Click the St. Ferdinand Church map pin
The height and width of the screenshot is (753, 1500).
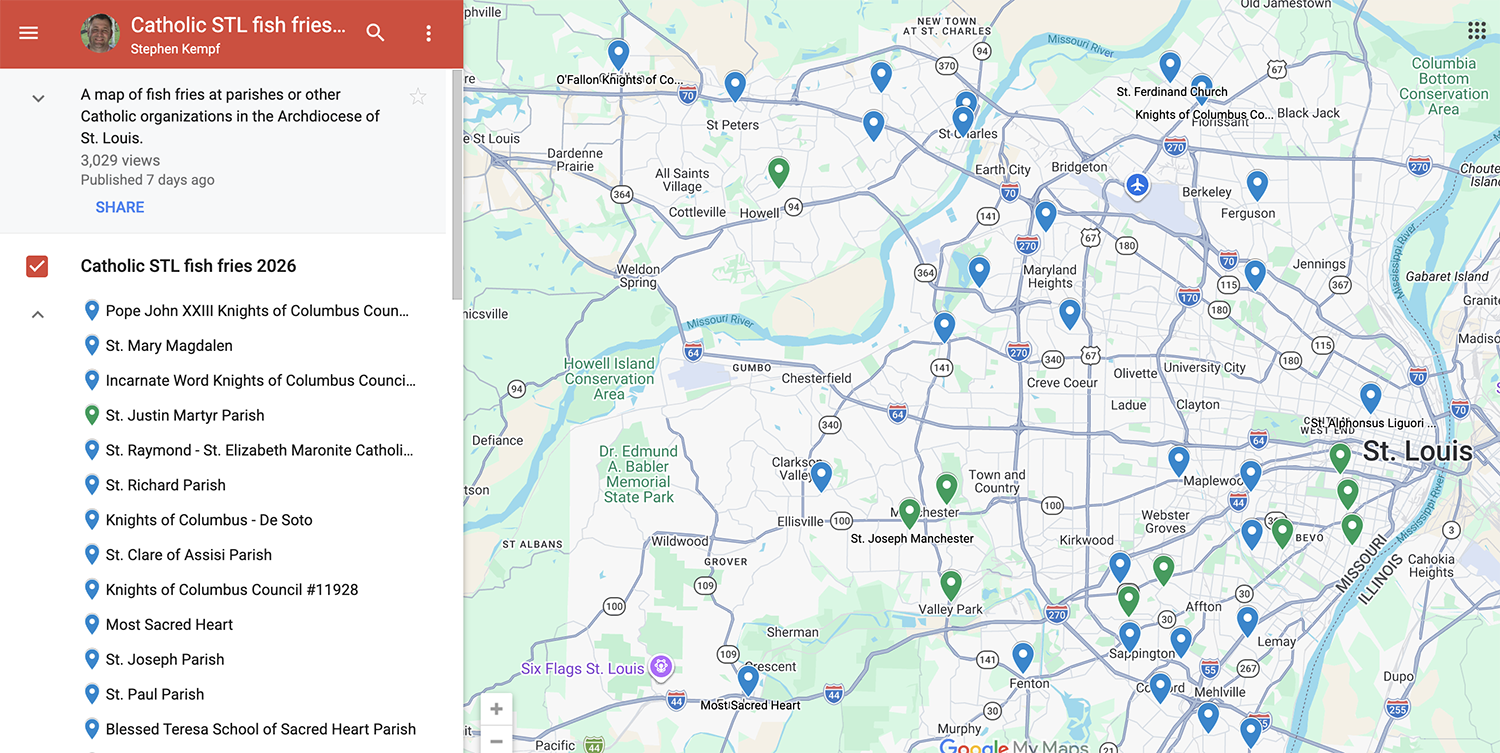point(1170,66)
